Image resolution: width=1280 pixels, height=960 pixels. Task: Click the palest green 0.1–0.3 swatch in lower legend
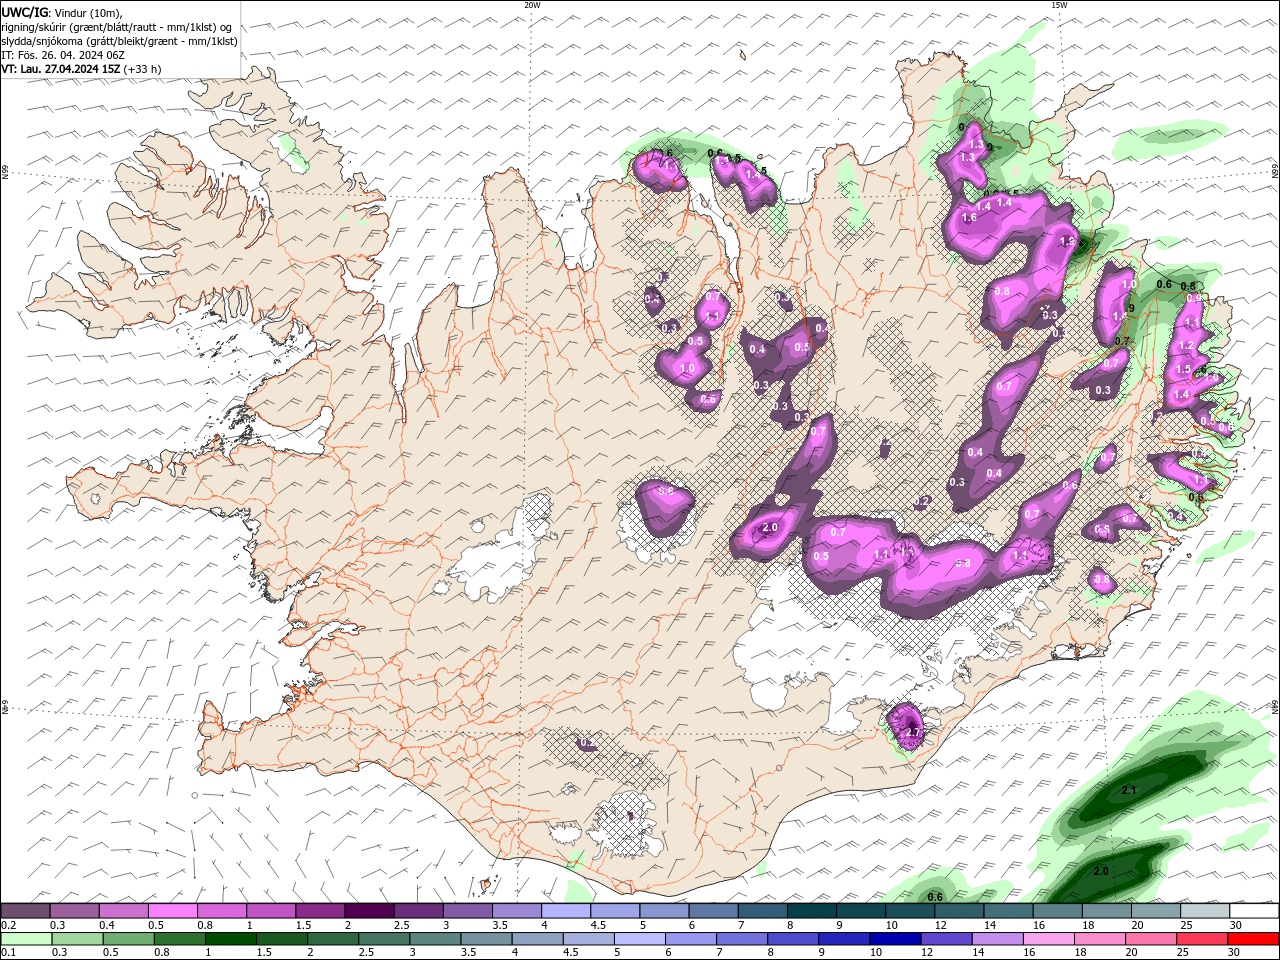(x=25, y=939)
